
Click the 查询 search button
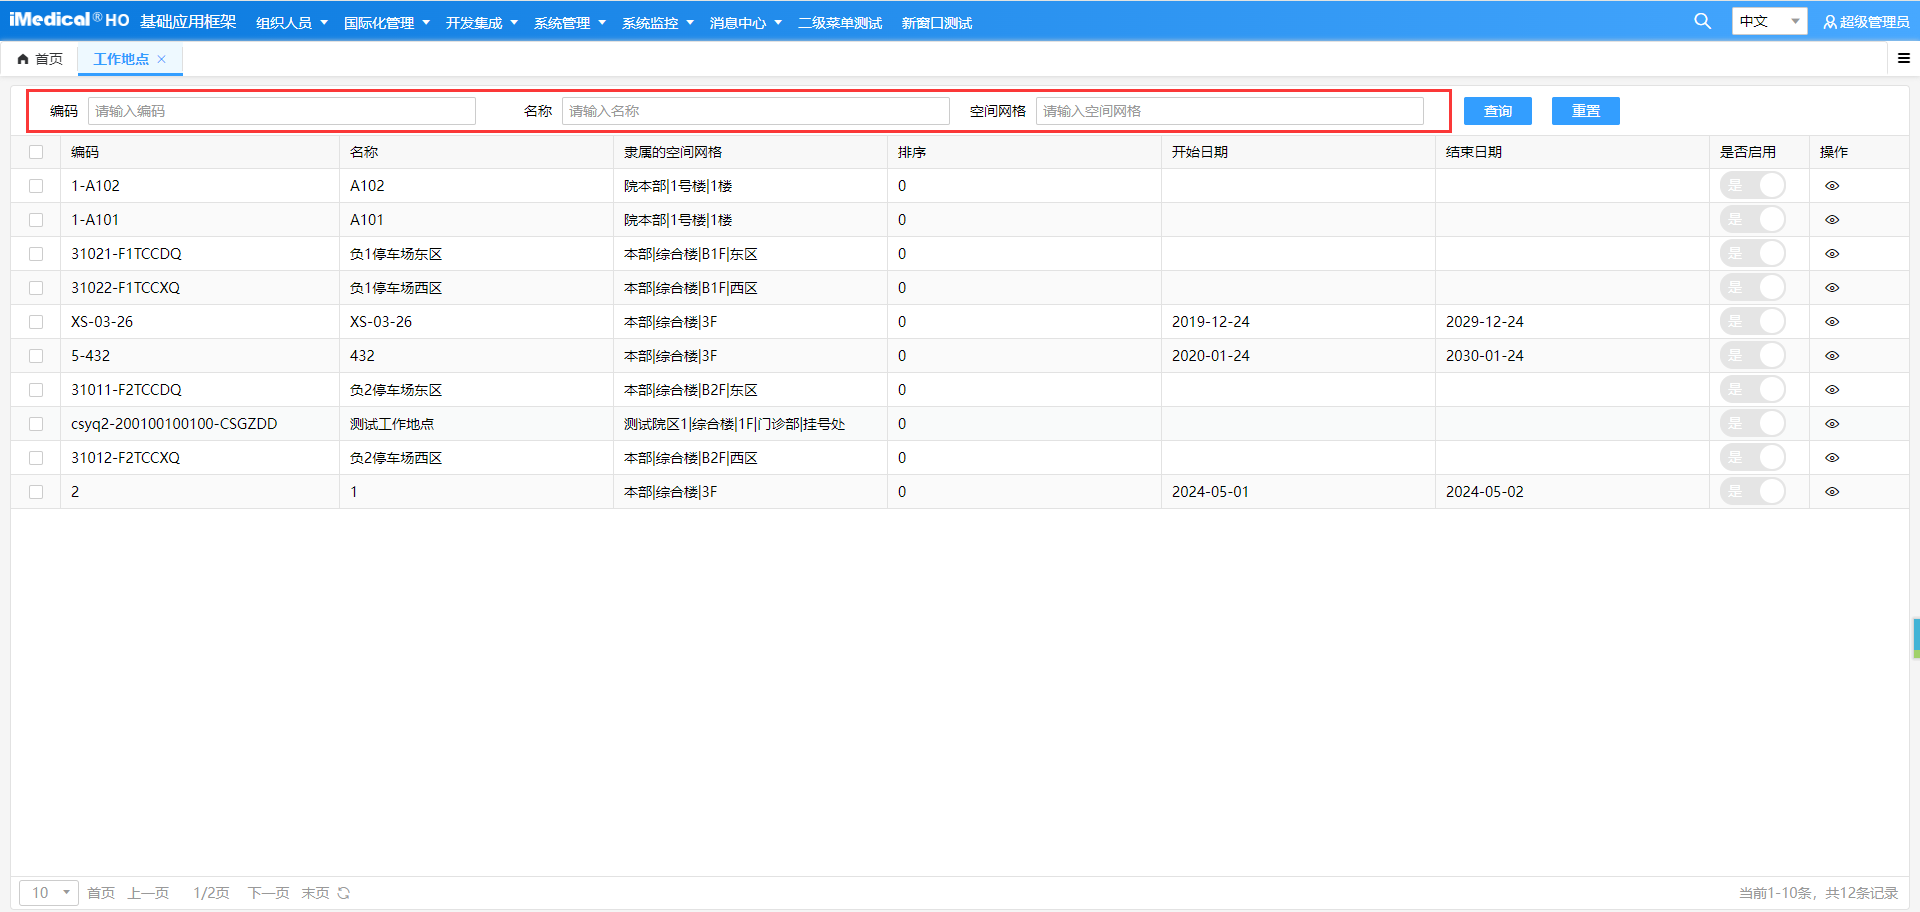(x=1497, y=111)
